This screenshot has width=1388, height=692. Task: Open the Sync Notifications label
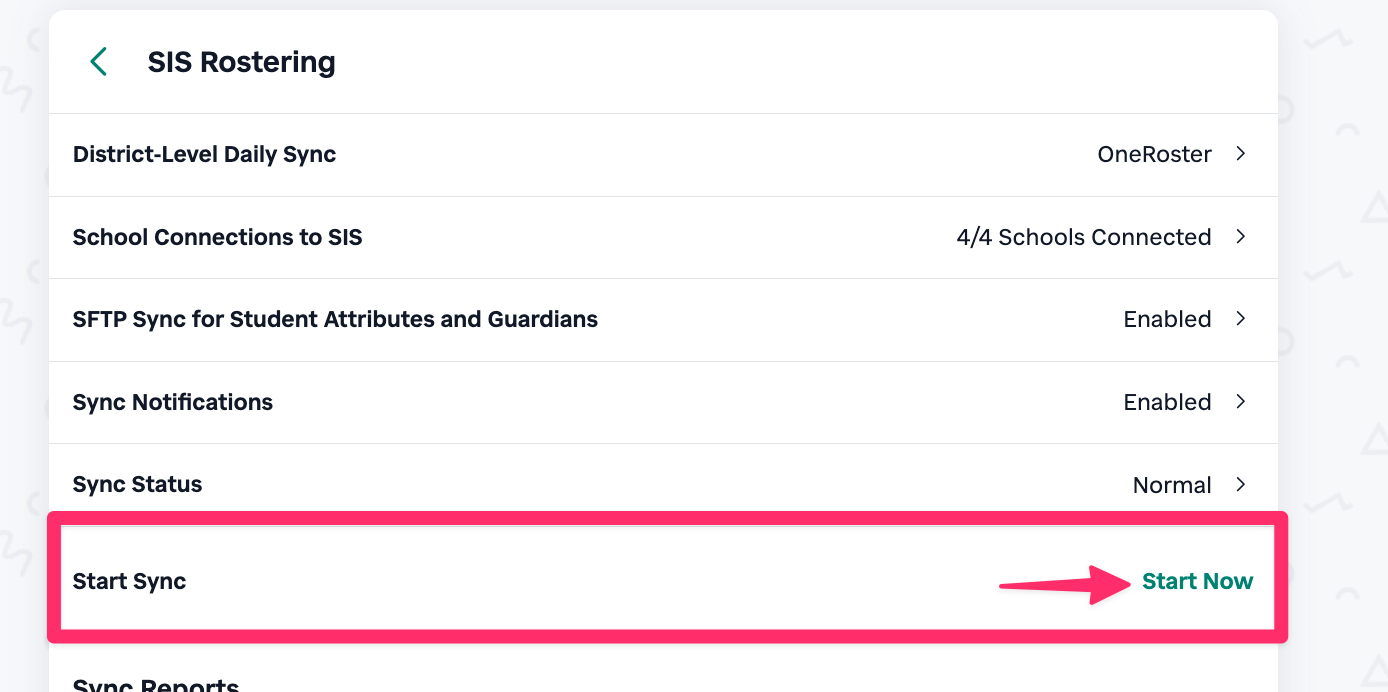tap(172, 402)
